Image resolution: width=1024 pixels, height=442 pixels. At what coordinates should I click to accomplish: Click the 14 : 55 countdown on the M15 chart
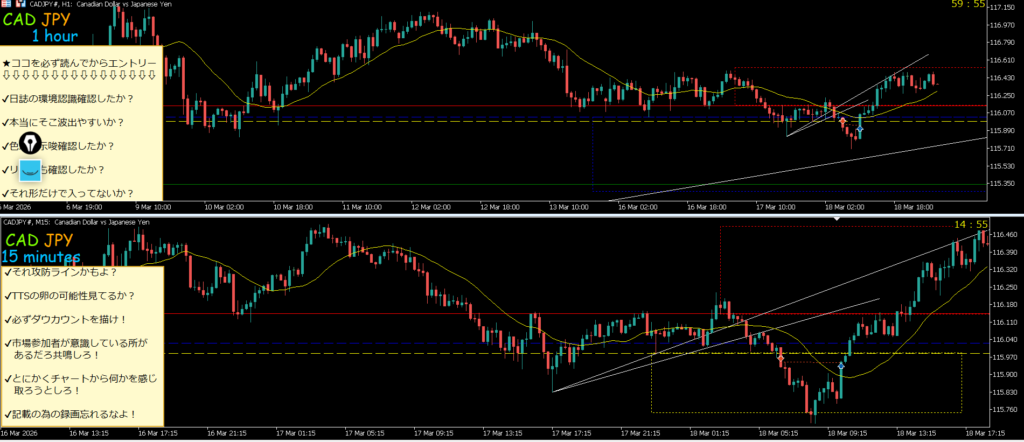pos(971,224)
